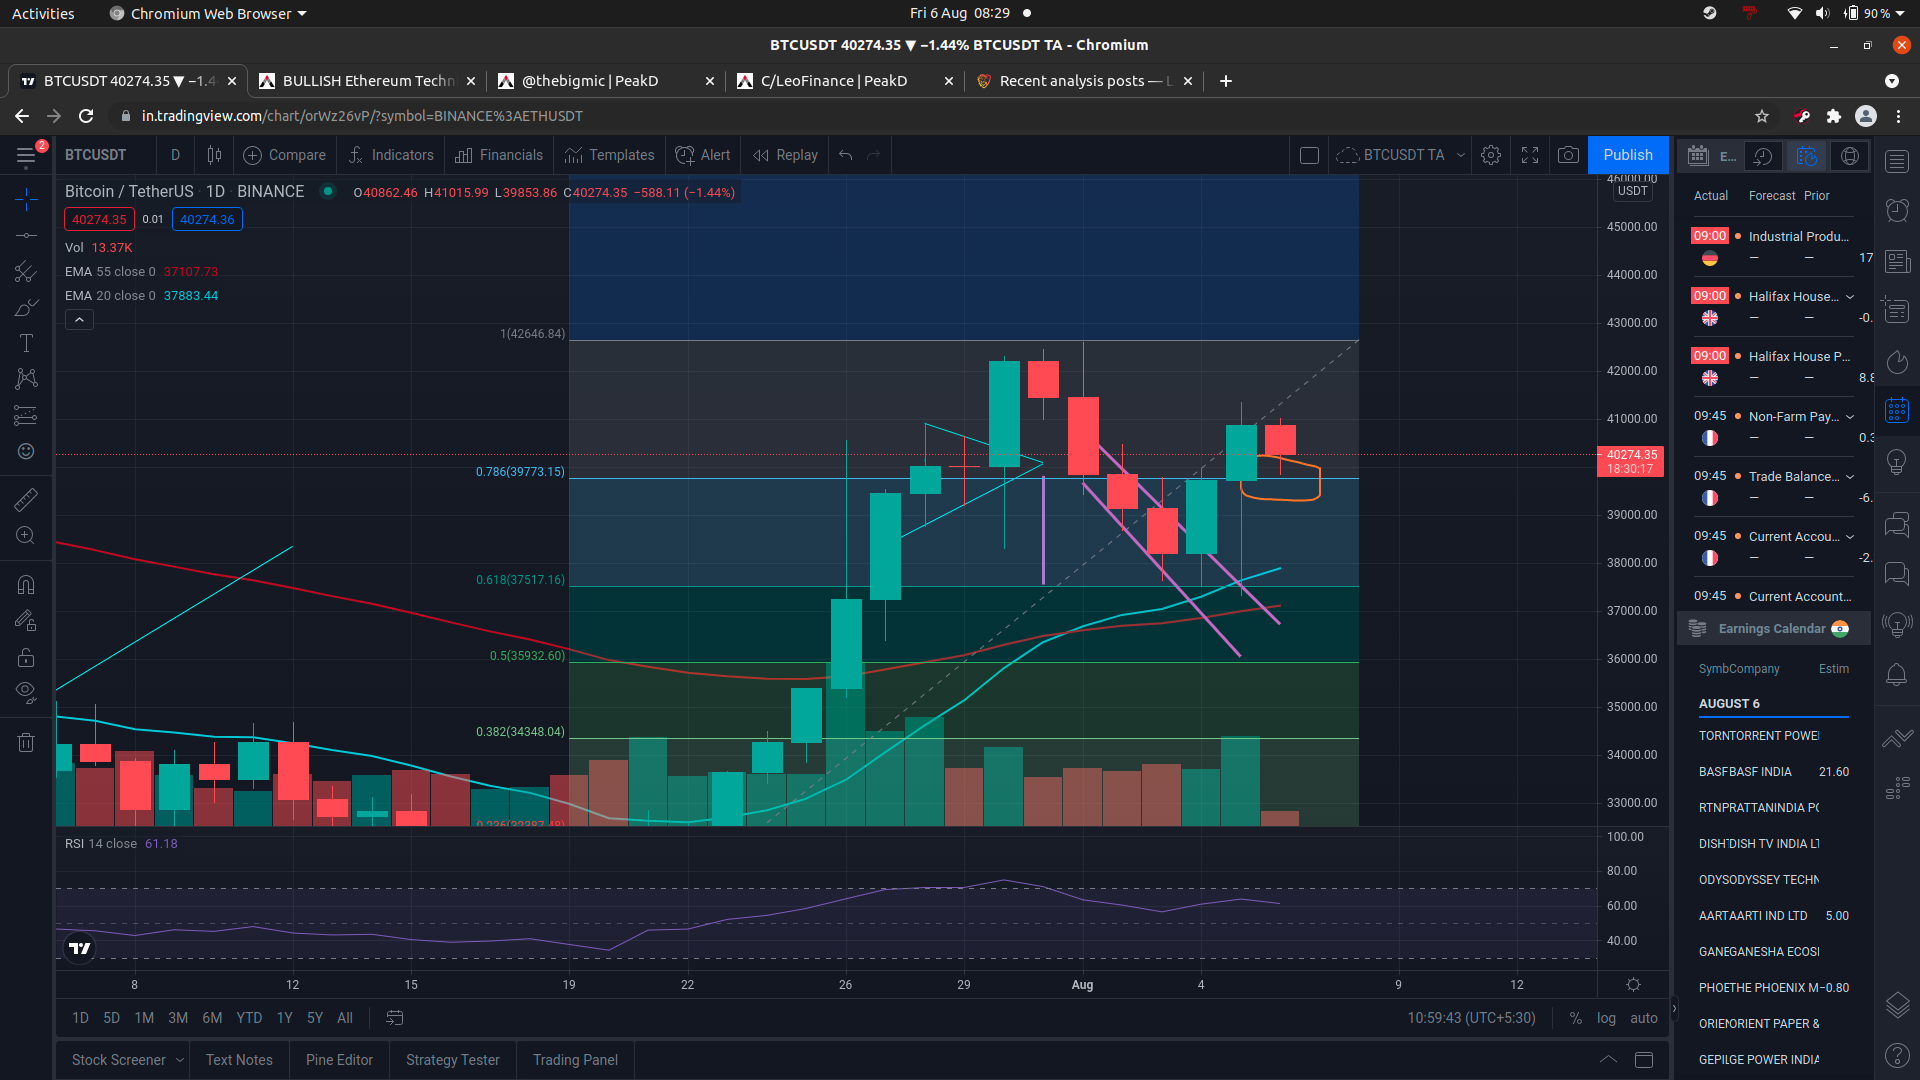The height and width of the screenshot is (1080, 1920).
Task: Open the Trading Panel tab
Action: coord(575,1060)
